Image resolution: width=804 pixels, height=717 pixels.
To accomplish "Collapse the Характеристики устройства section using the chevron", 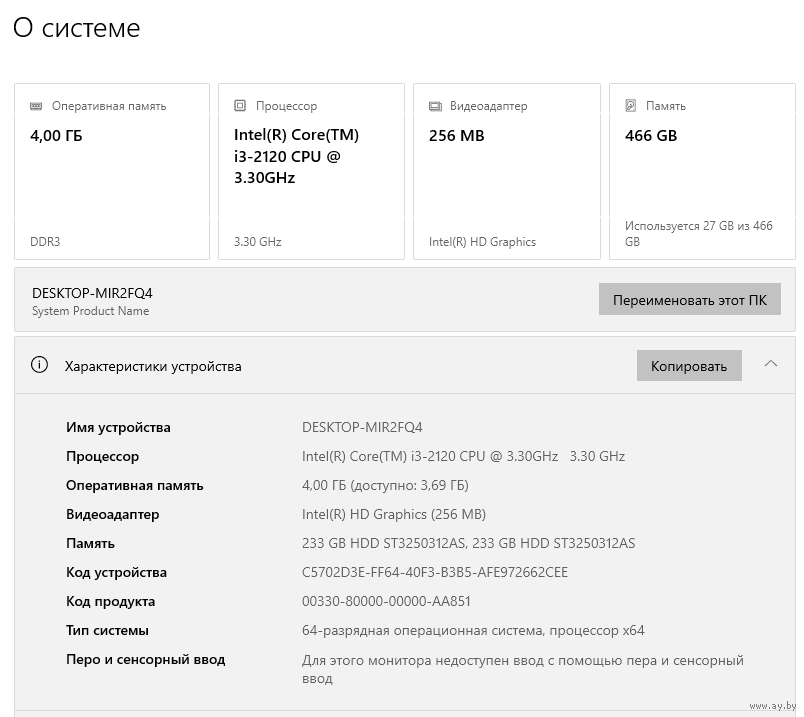I will [770, 364].
